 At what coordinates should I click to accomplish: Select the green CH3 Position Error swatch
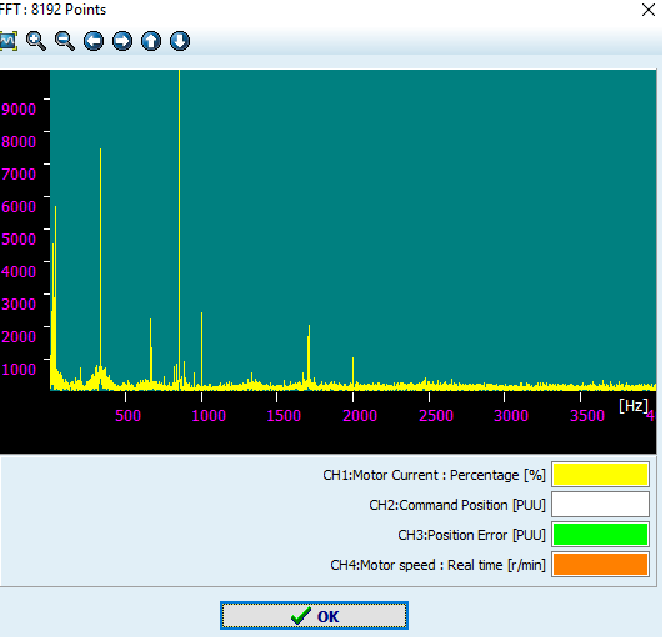tap(600, 535)
